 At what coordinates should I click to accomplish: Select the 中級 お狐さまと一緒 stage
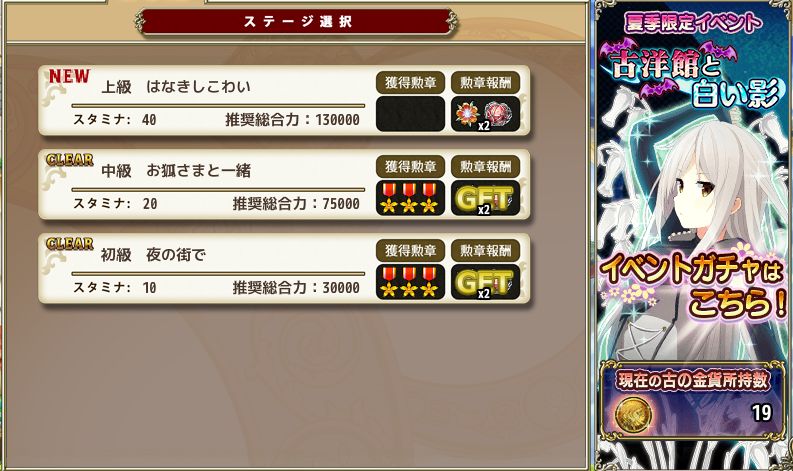click(284, 185)
